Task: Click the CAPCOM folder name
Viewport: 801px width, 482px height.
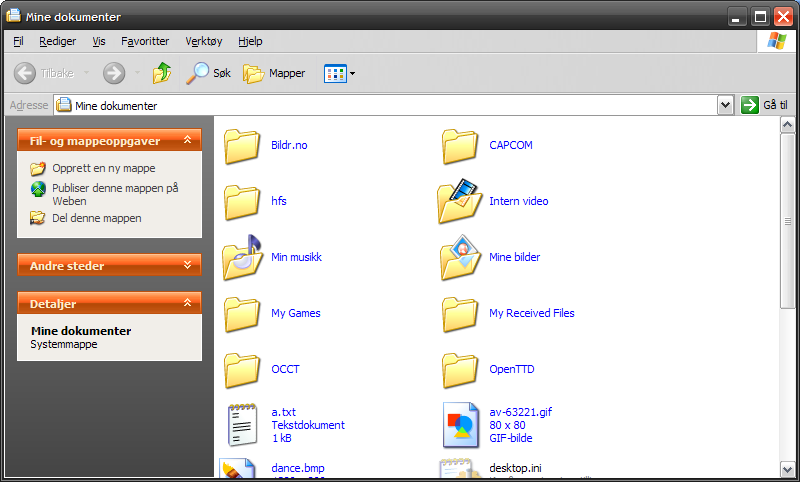Action: point(511,145)
